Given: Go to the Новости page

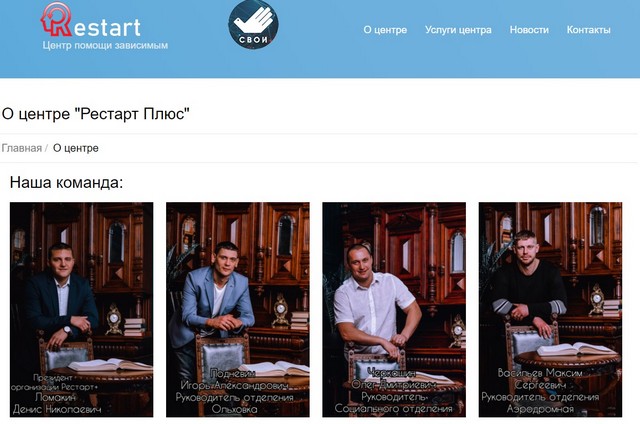Looking at the screenshot, I should point(529,30).
